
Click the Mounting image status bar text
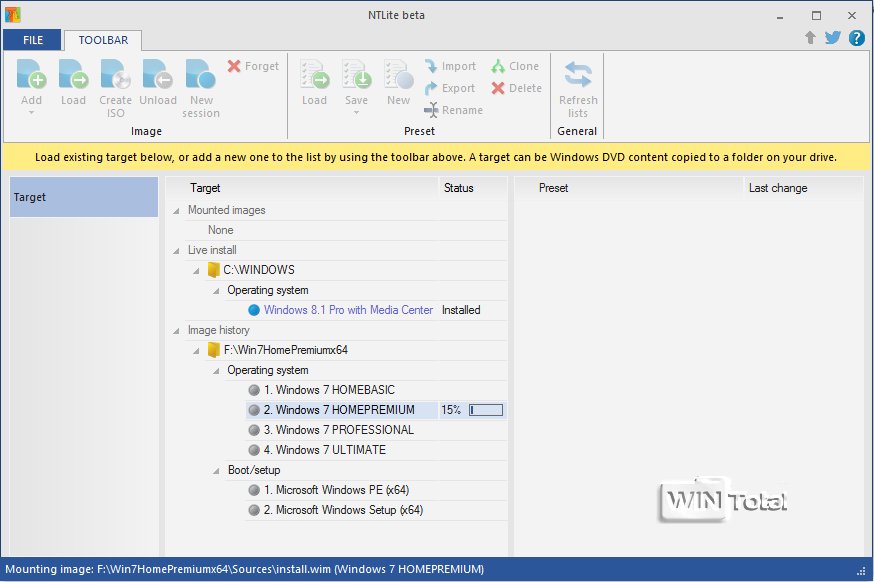(245, 569)
